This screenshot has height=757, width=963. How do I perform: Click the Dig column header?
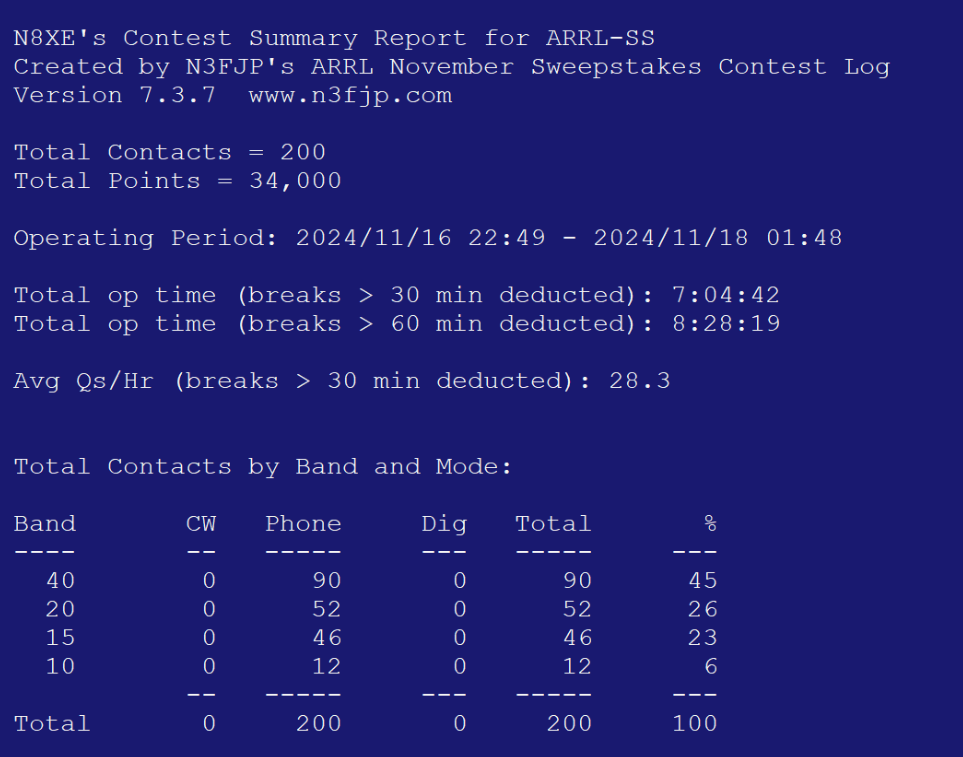coord(444,524)
